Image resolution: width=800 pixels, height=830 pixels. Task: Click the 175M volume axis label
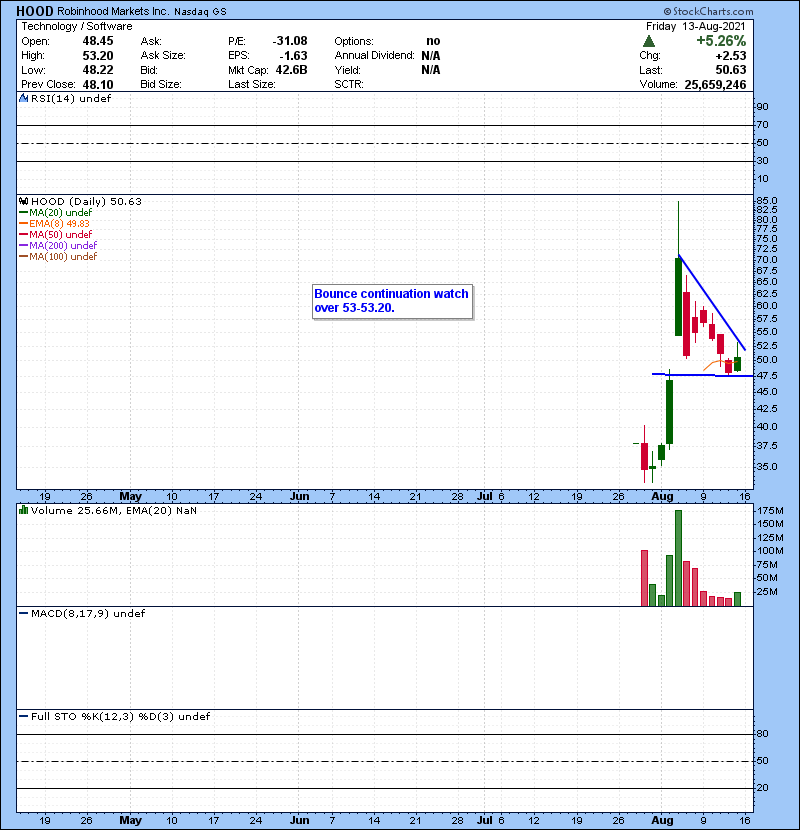tap(770, 511)
